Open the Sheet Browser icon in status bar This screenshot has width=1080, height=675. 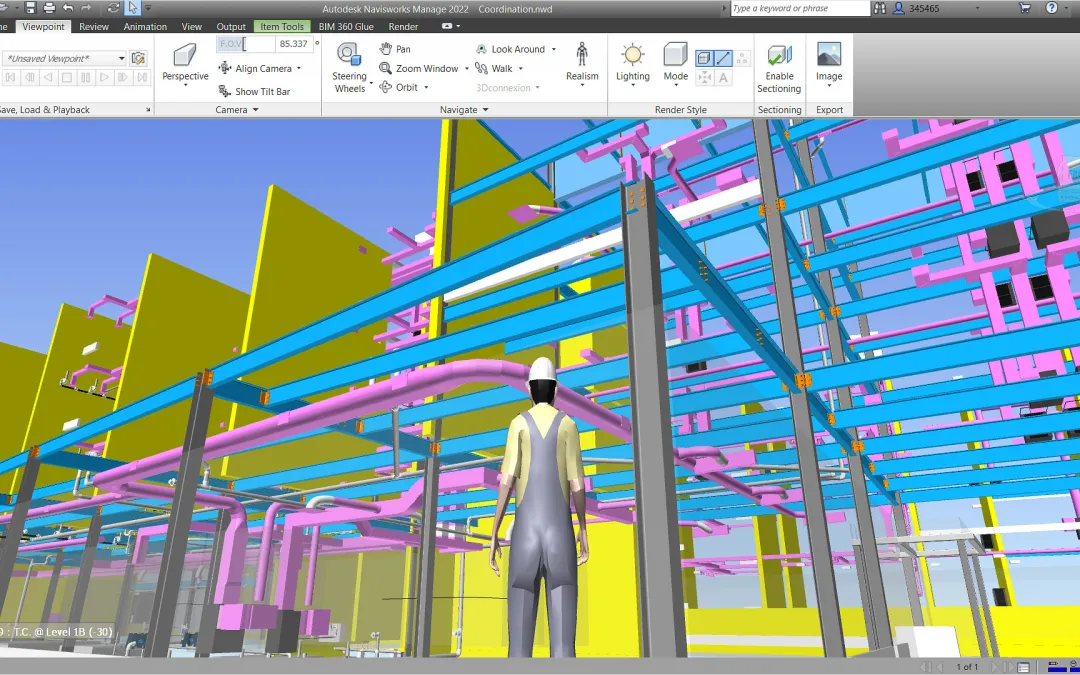pos(1024,667)
